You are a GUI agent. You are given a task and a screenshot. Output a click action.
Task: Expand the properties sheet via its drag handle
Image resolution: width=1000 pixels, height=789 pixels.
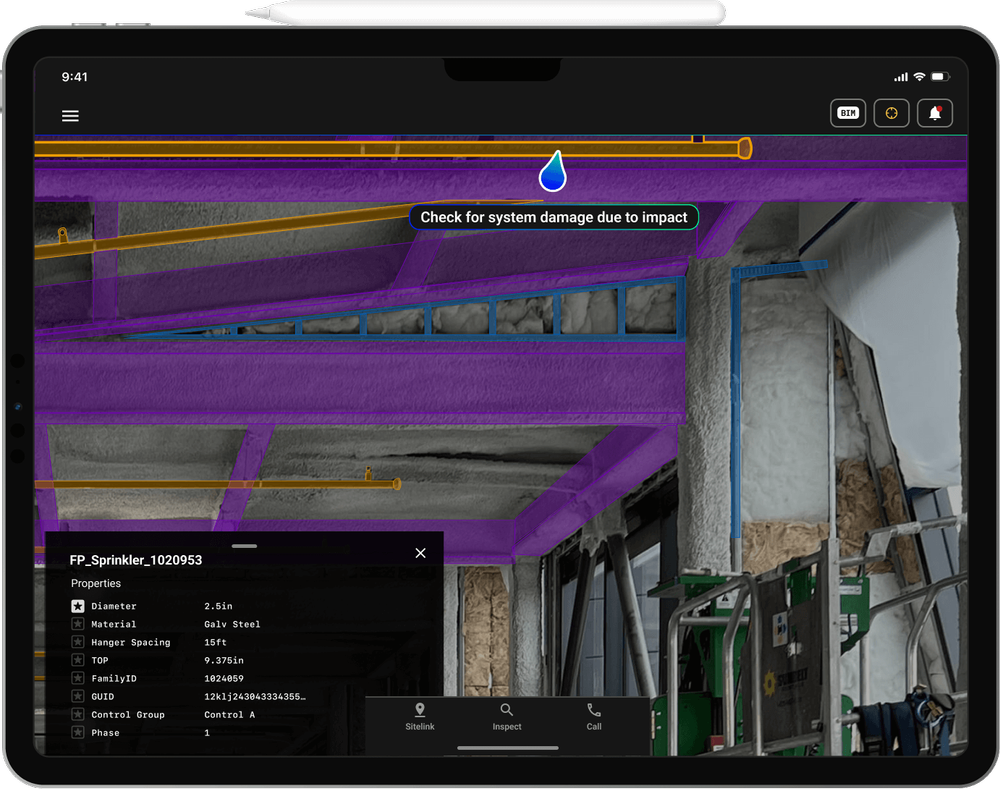coord(243,546)
